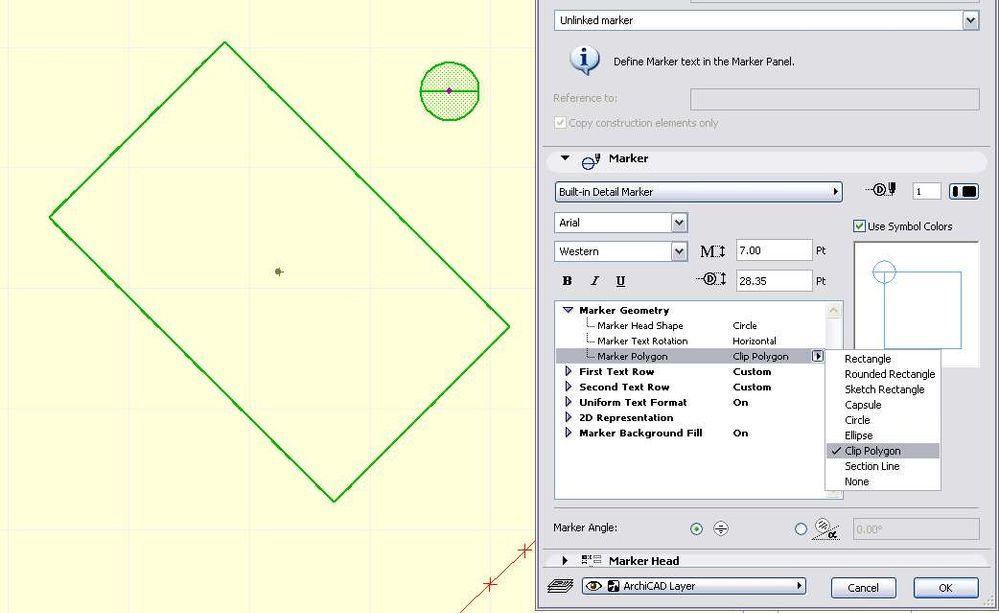Click the marker text size field 7.00
Image resolution: width=999 pixels, height=613 pixels.
(774, 250)
